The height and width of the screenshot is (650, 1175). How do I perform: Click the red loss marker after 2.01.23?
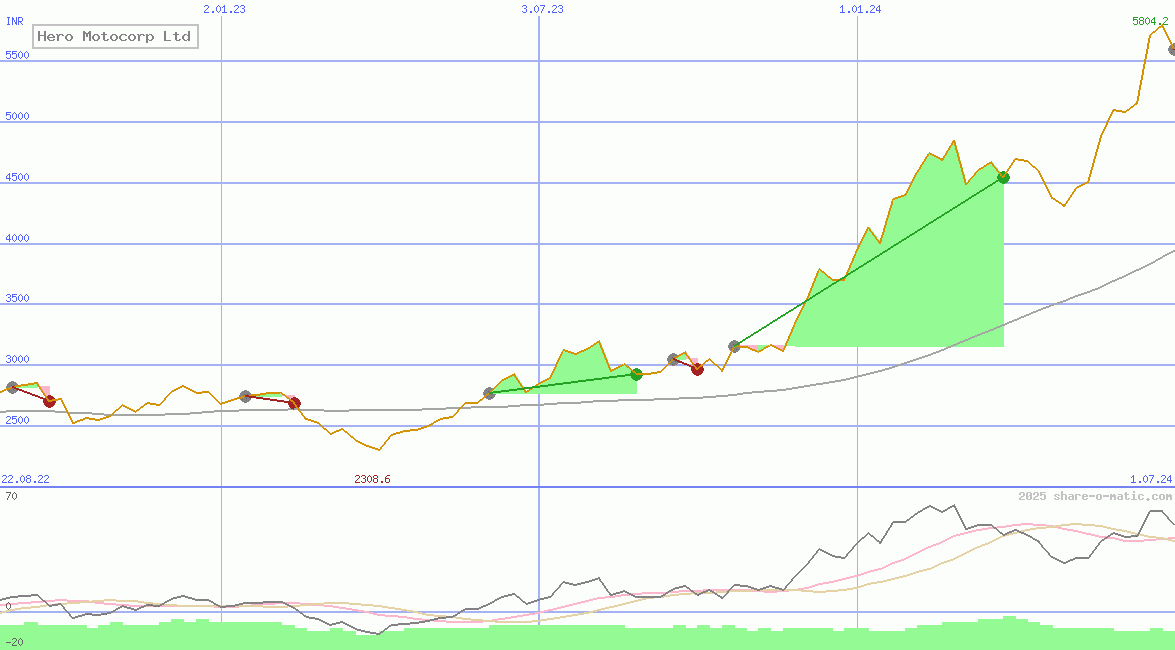294,403
